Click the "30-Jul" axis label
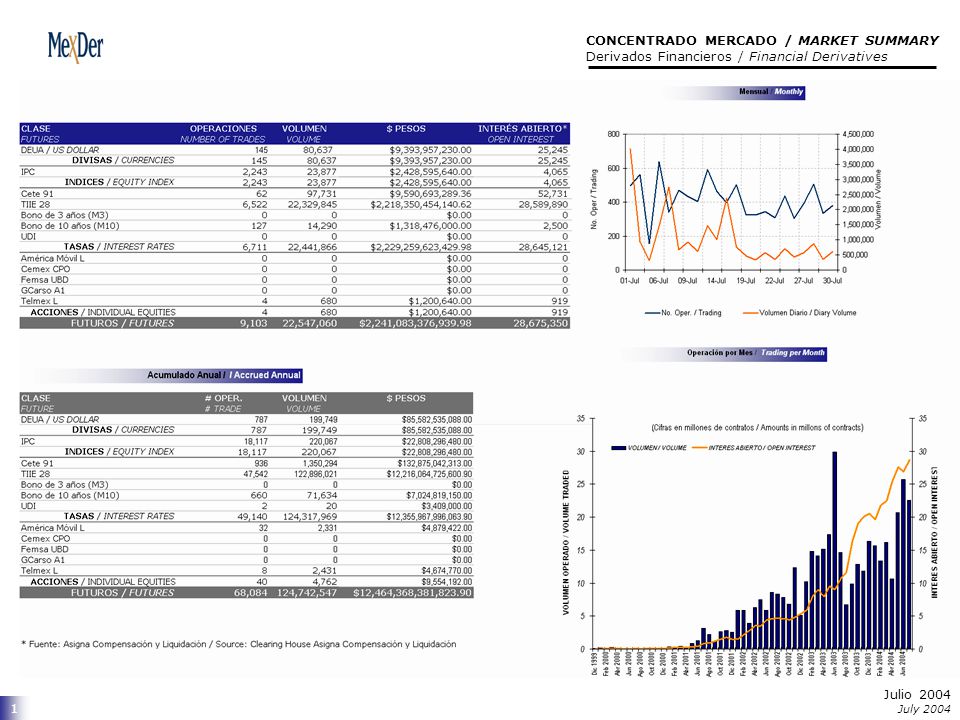Viewport: 960px width, 720px height. click(x=832, y=280)
